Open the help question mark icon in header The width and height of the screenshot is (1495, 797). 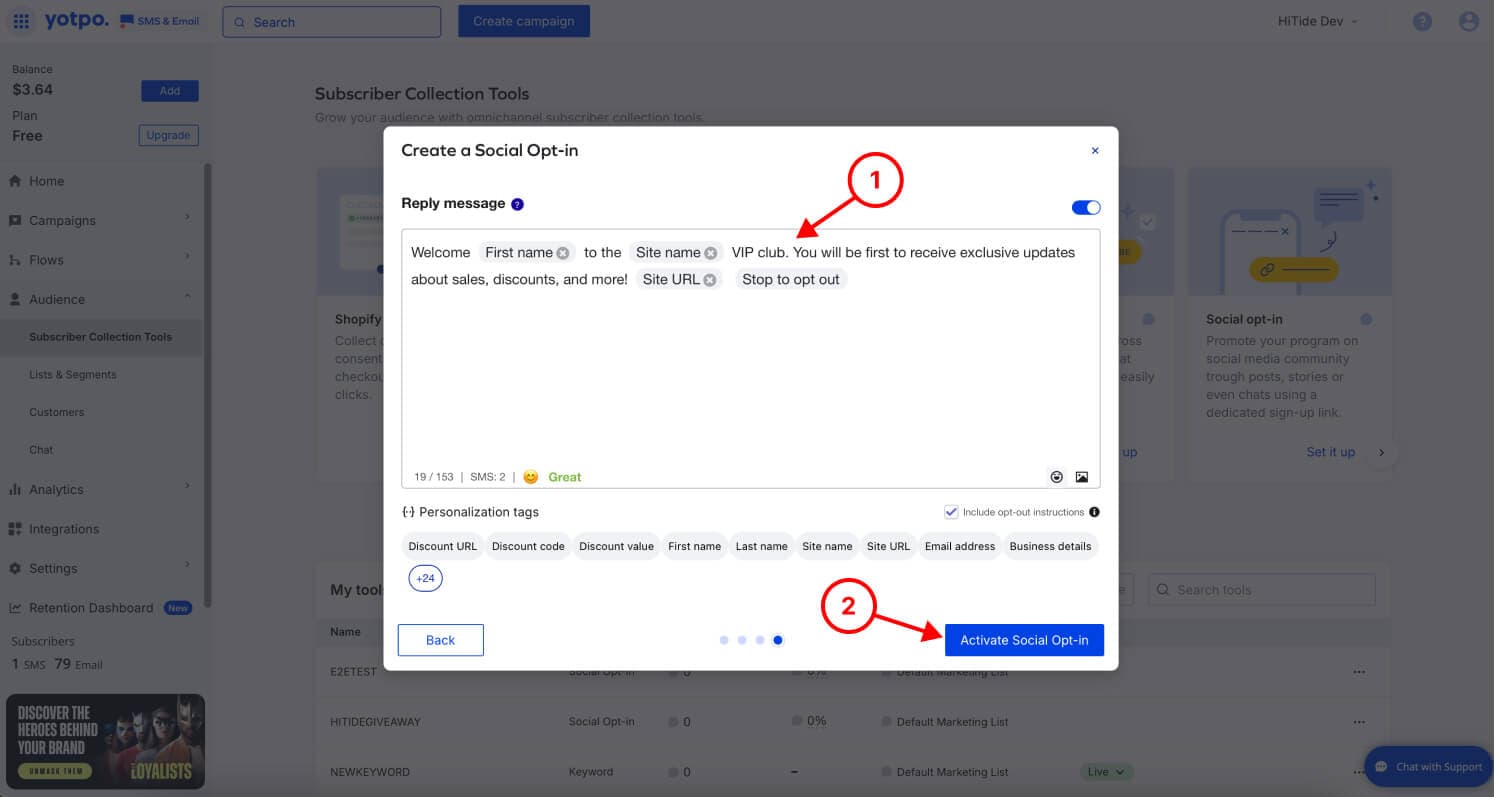pos(1422,21)
